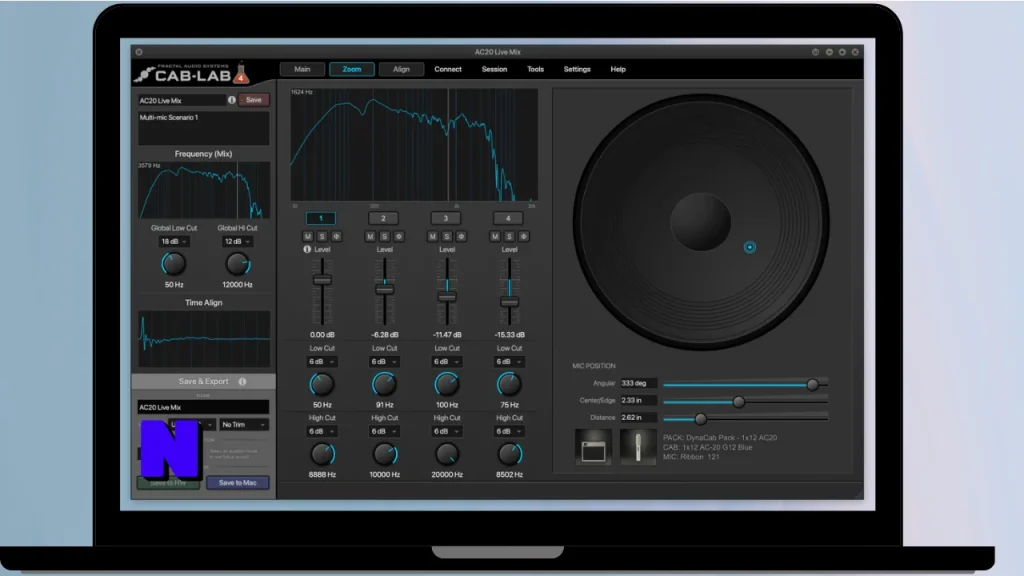Open the Global Hi Cut 12 dB dropdown
Image resolution: width=1024 pixels, height=576 pixels.
(237, 242)
